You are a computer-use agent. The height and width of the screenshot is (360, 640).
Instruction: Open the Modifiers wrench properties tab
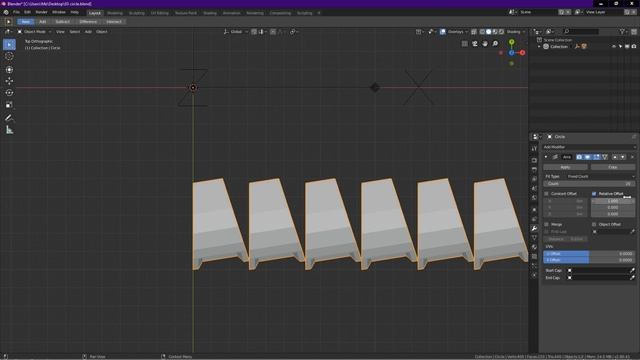(x=534, y=228)
